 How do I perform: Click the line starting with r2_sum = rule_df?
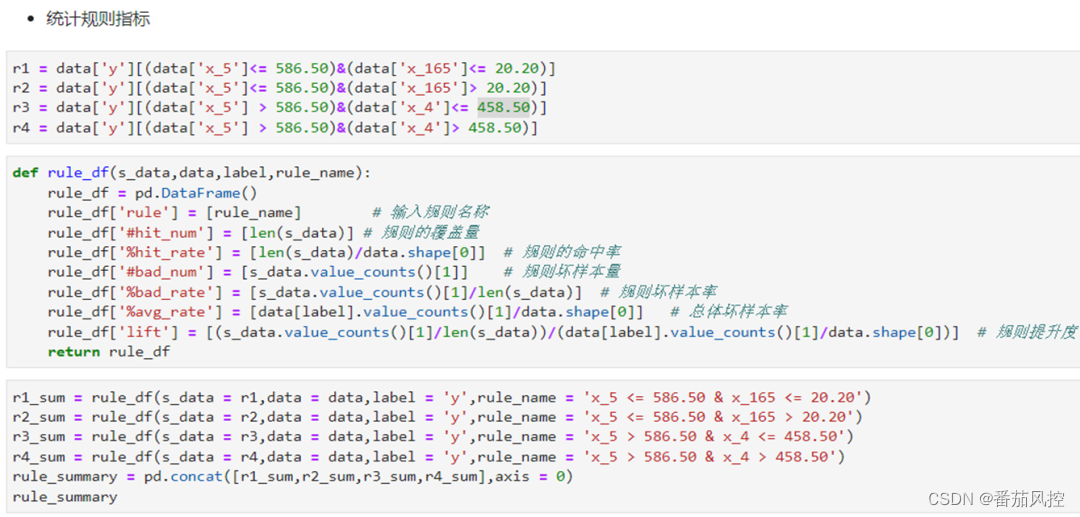(438, 417)
